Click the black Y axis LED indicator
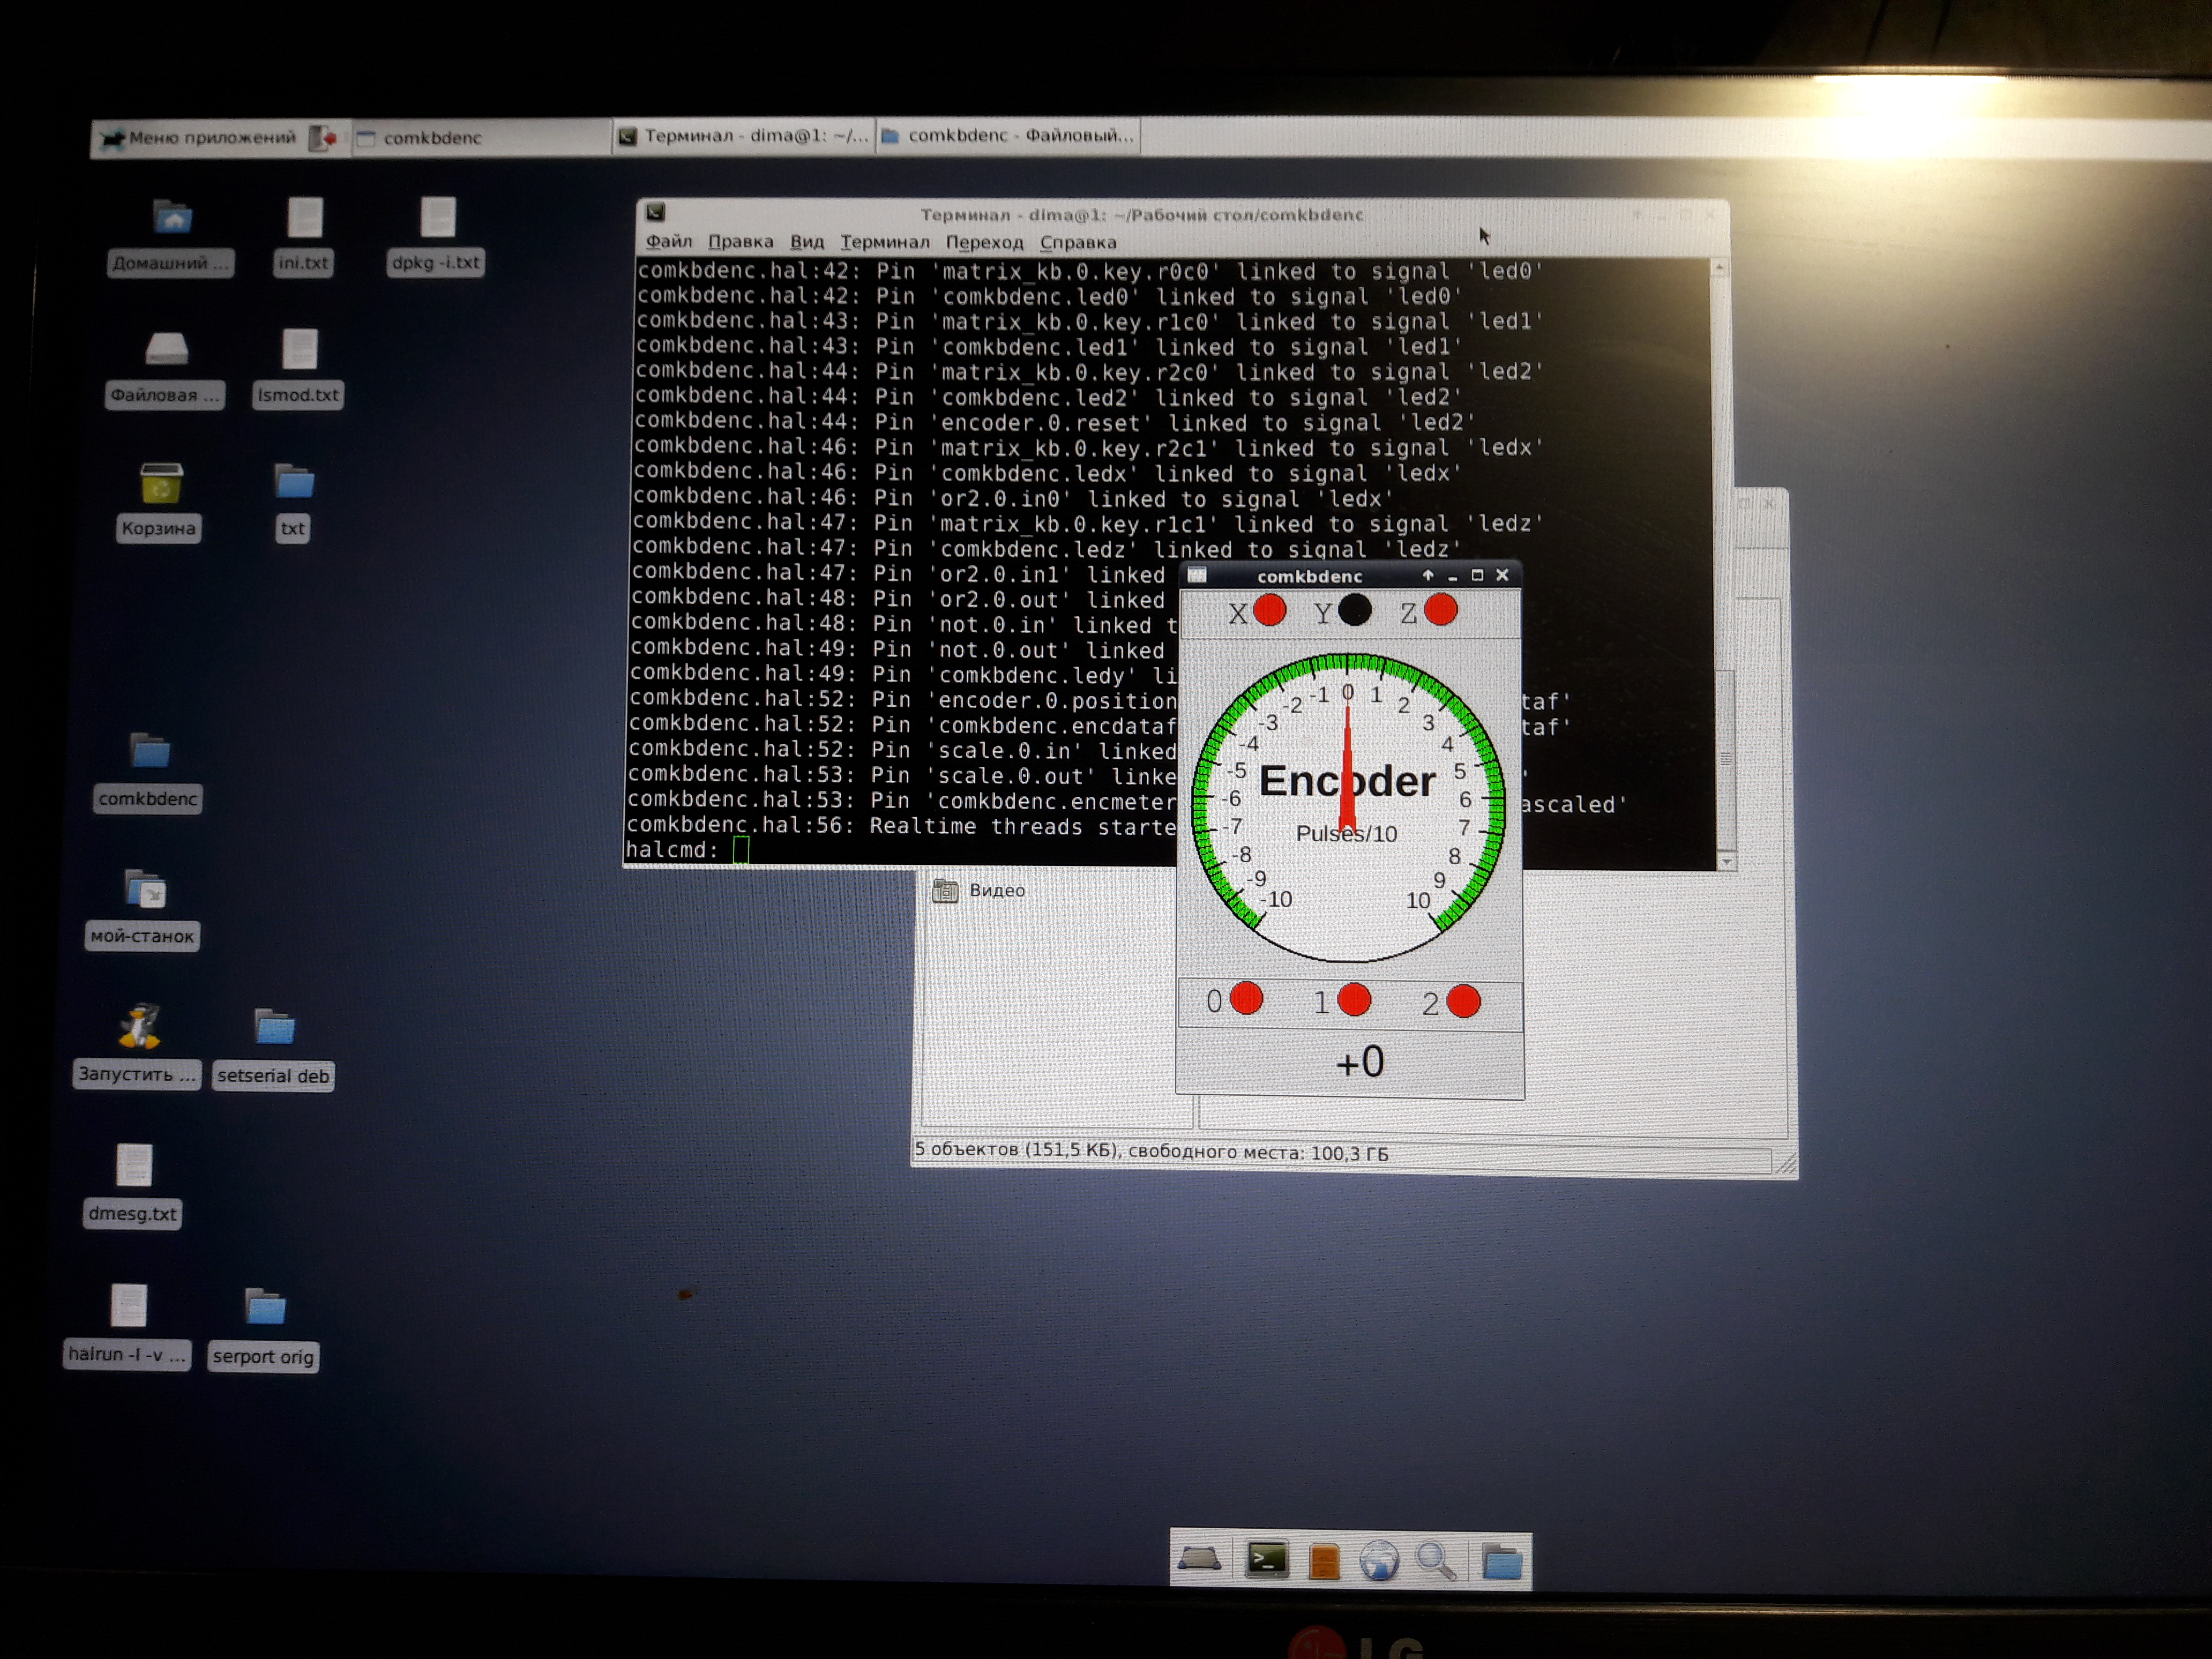2212x1659 pixels. coord(1355,610)
